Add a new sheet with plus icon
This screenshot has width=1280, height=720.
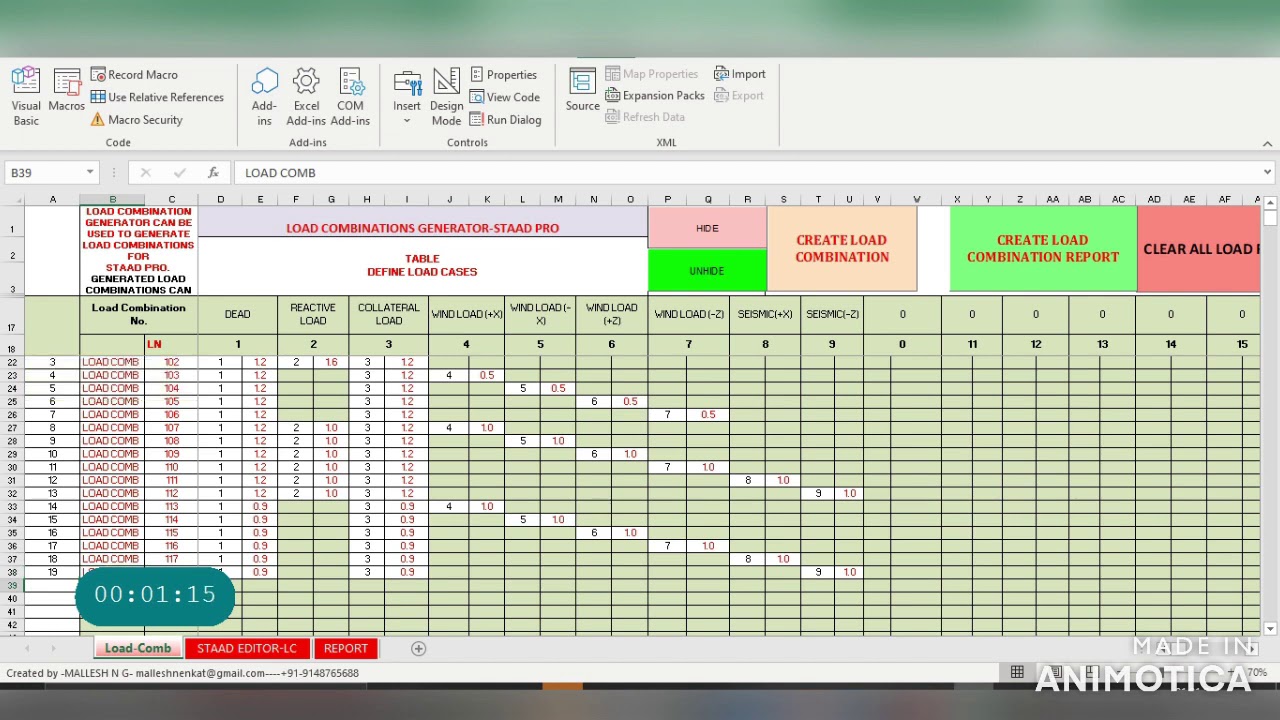(x=419, y=649)
